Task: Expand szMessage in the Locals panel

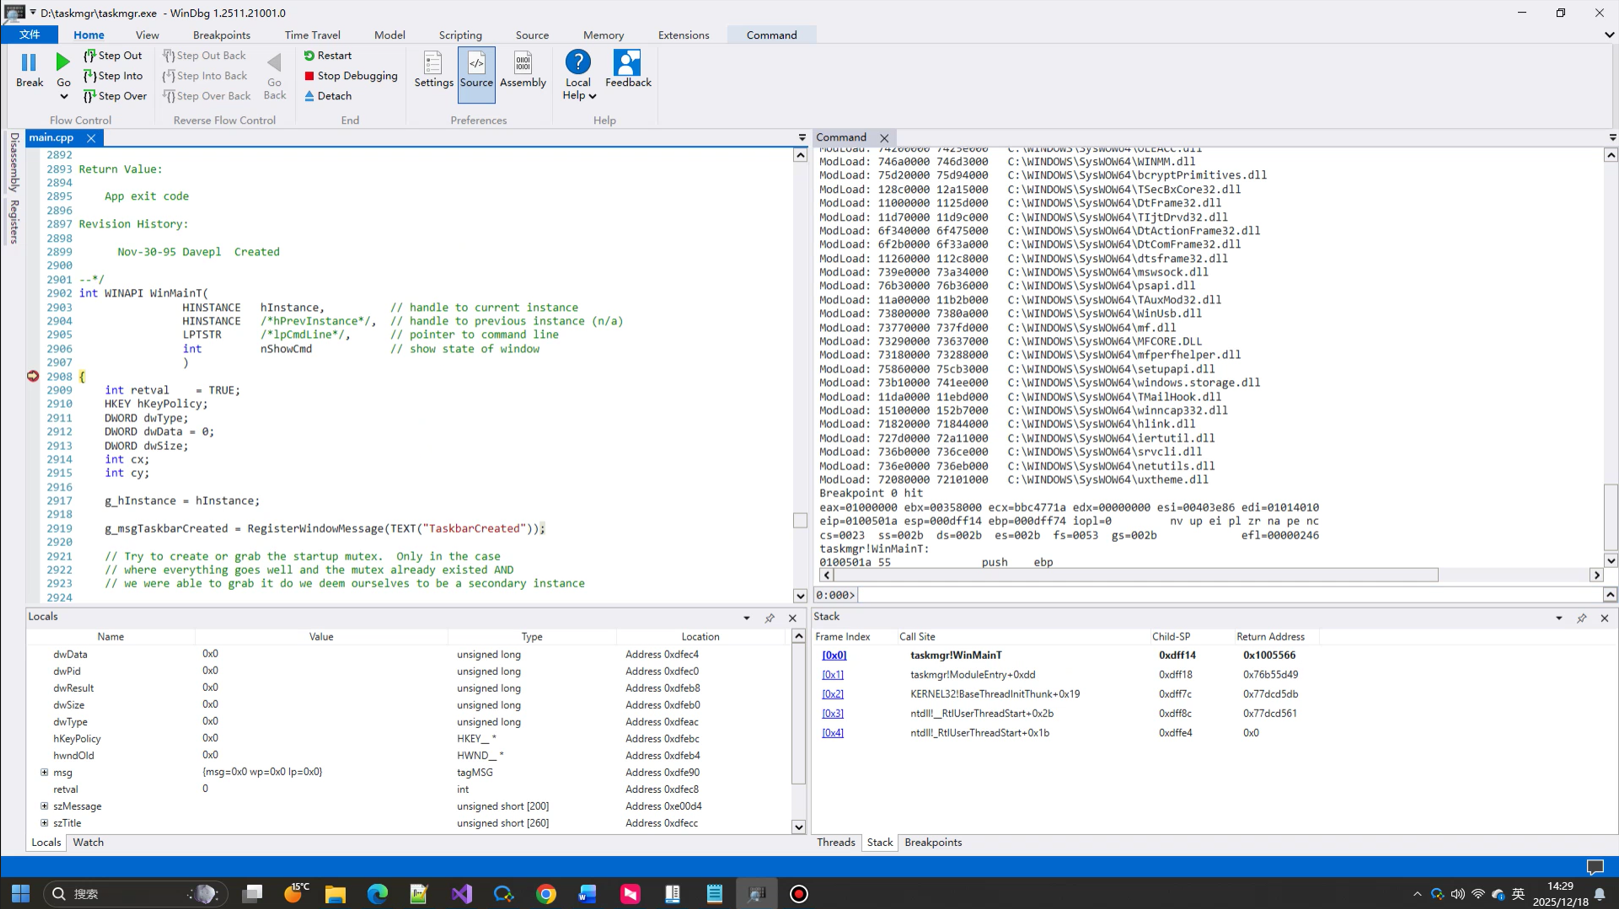Action: point(44,806)
